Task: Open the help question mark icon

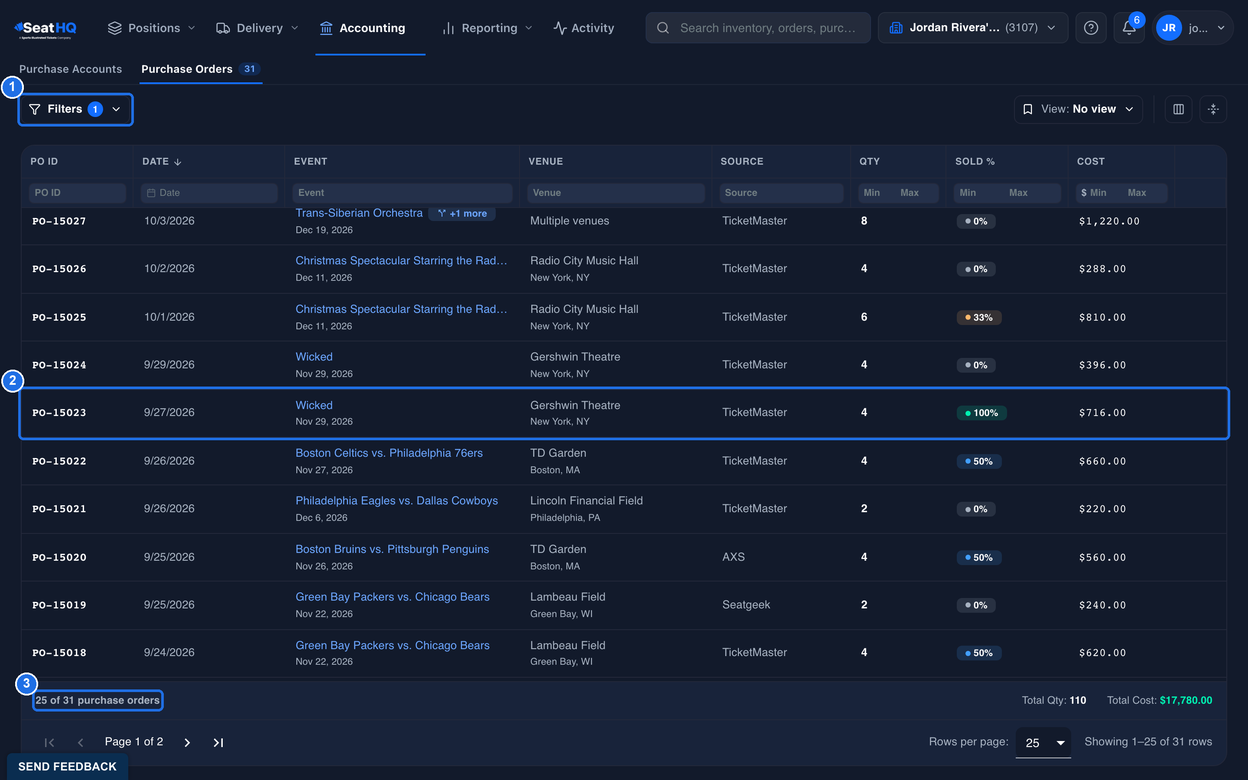Action: tap(1091, 28)
